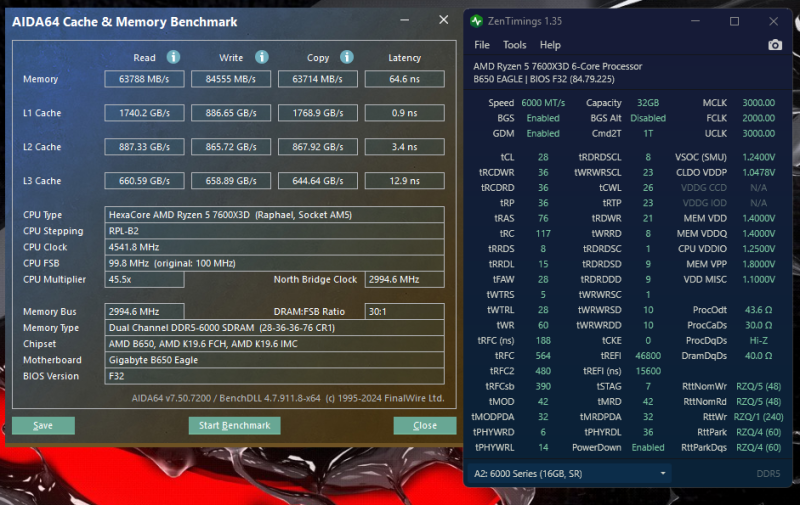
Task: Select L2 Cache Latency value 3.4 ns
Action: pyautogui.click(x=405, y=147)
